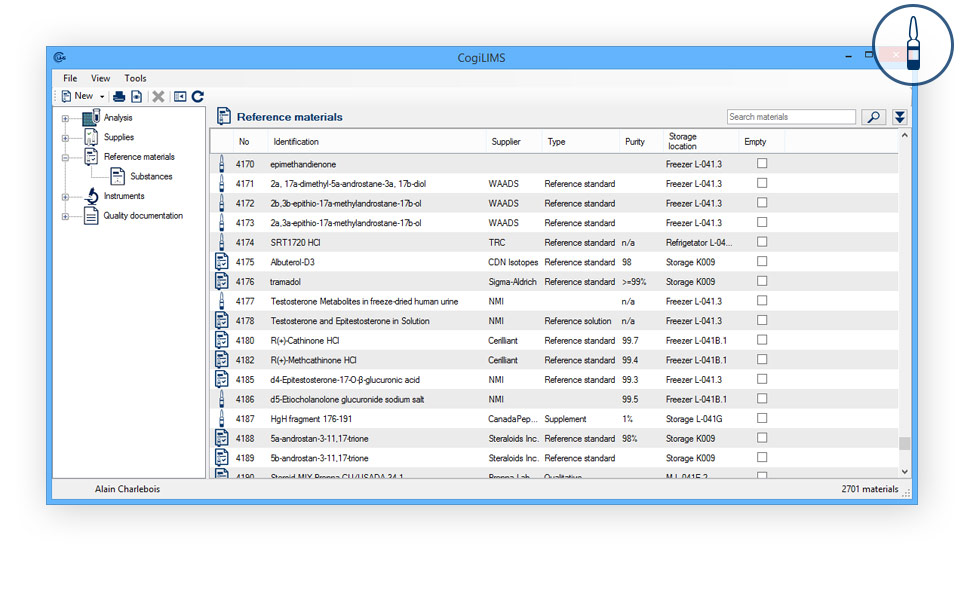This screenshot has height=600, width=960.
Task: Click the magnifier search button
Action: (x=873, y=117)
